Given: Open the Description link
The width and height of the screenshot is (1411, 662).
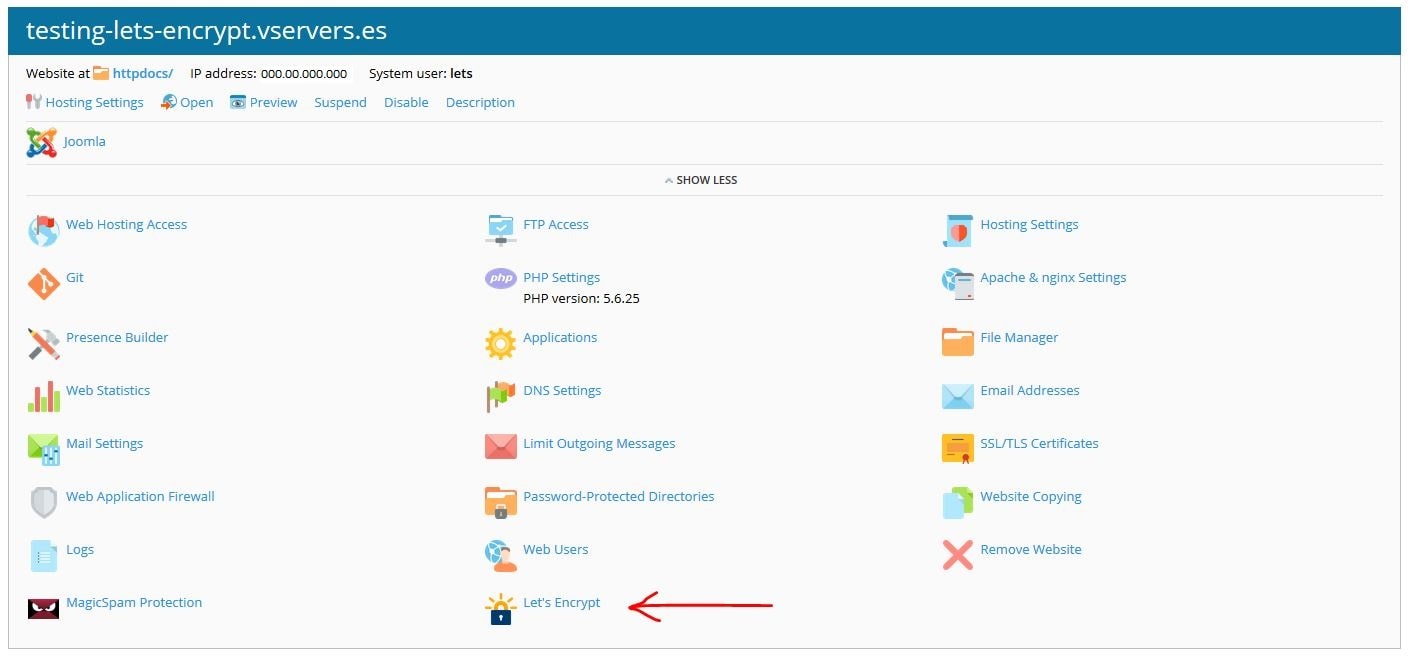Looking at the screenshot, I should click(480, 102).
